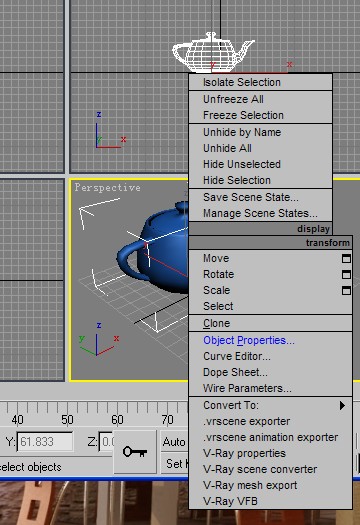
Task: Toggle Auto Key mode
Action: point(174,442)
